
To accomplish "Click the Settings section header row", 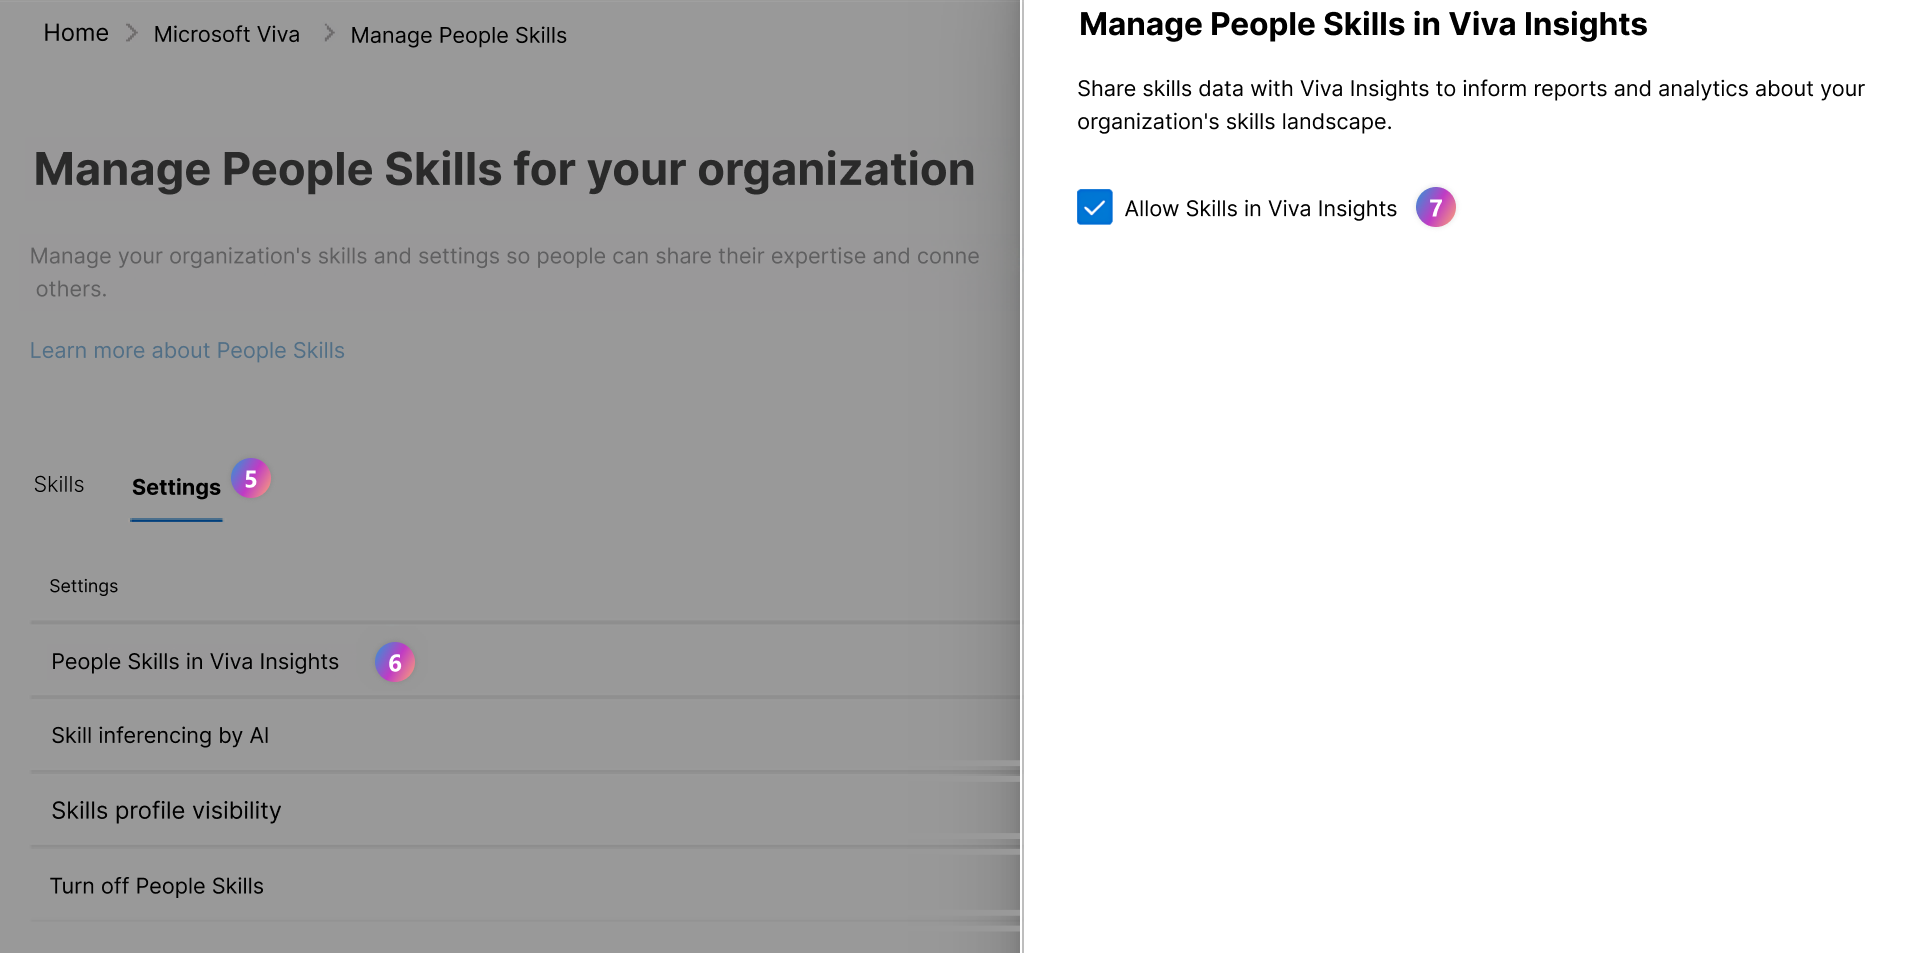I will (83, 585).
